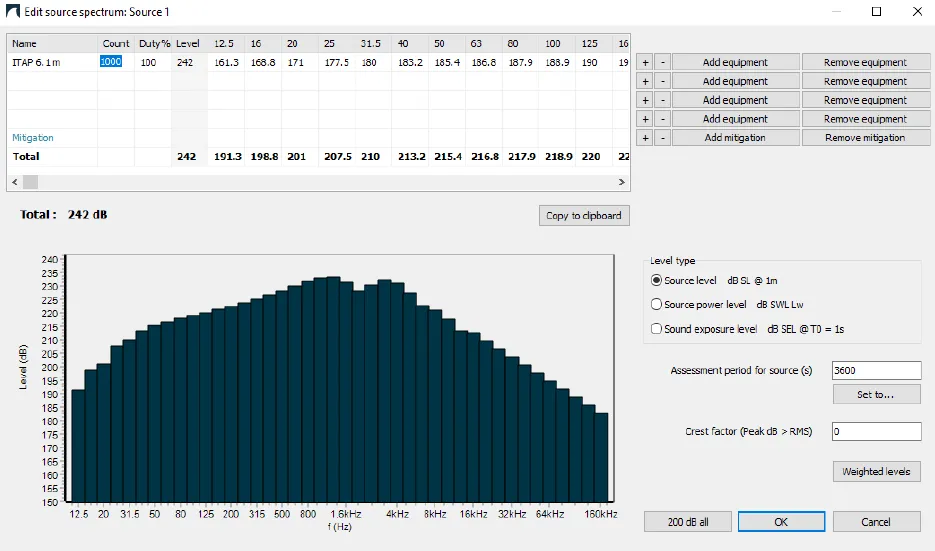This screenshot has width=935, height=551.
Task: Click the Remove mitigation button
Action: coord(865,138)
